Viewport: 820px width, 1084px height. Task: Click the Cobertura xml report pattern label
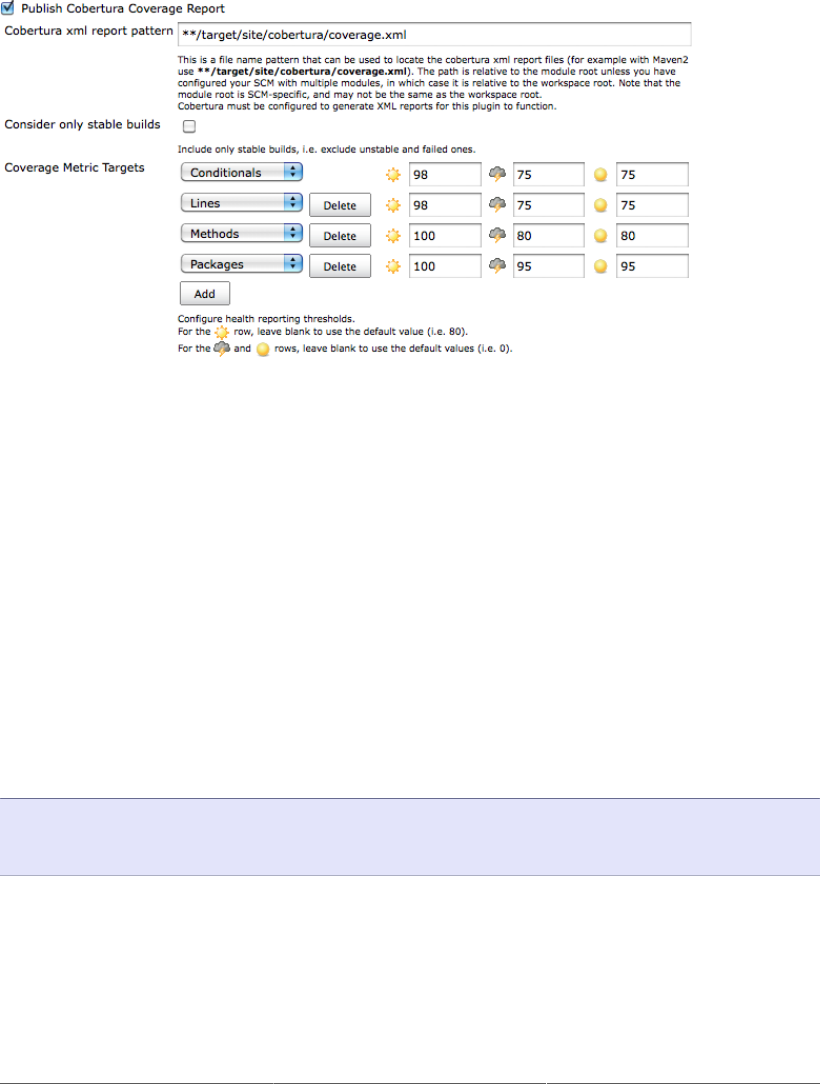tap(88, 31)
